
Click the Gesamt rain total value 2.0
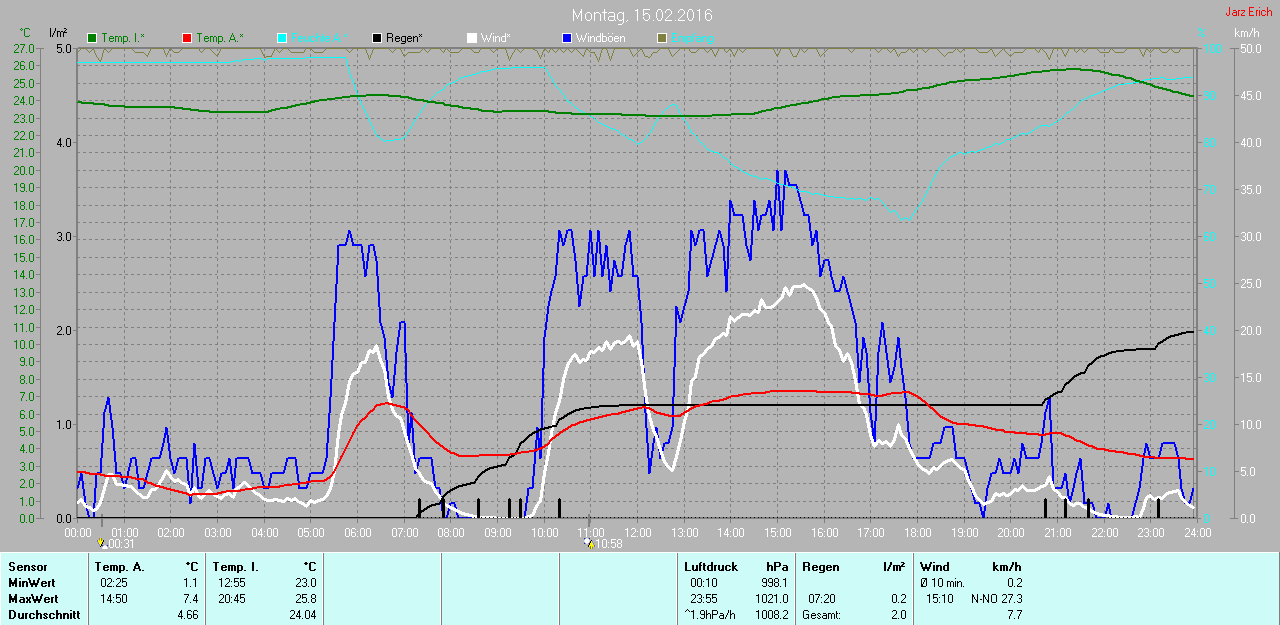[898, 615]
